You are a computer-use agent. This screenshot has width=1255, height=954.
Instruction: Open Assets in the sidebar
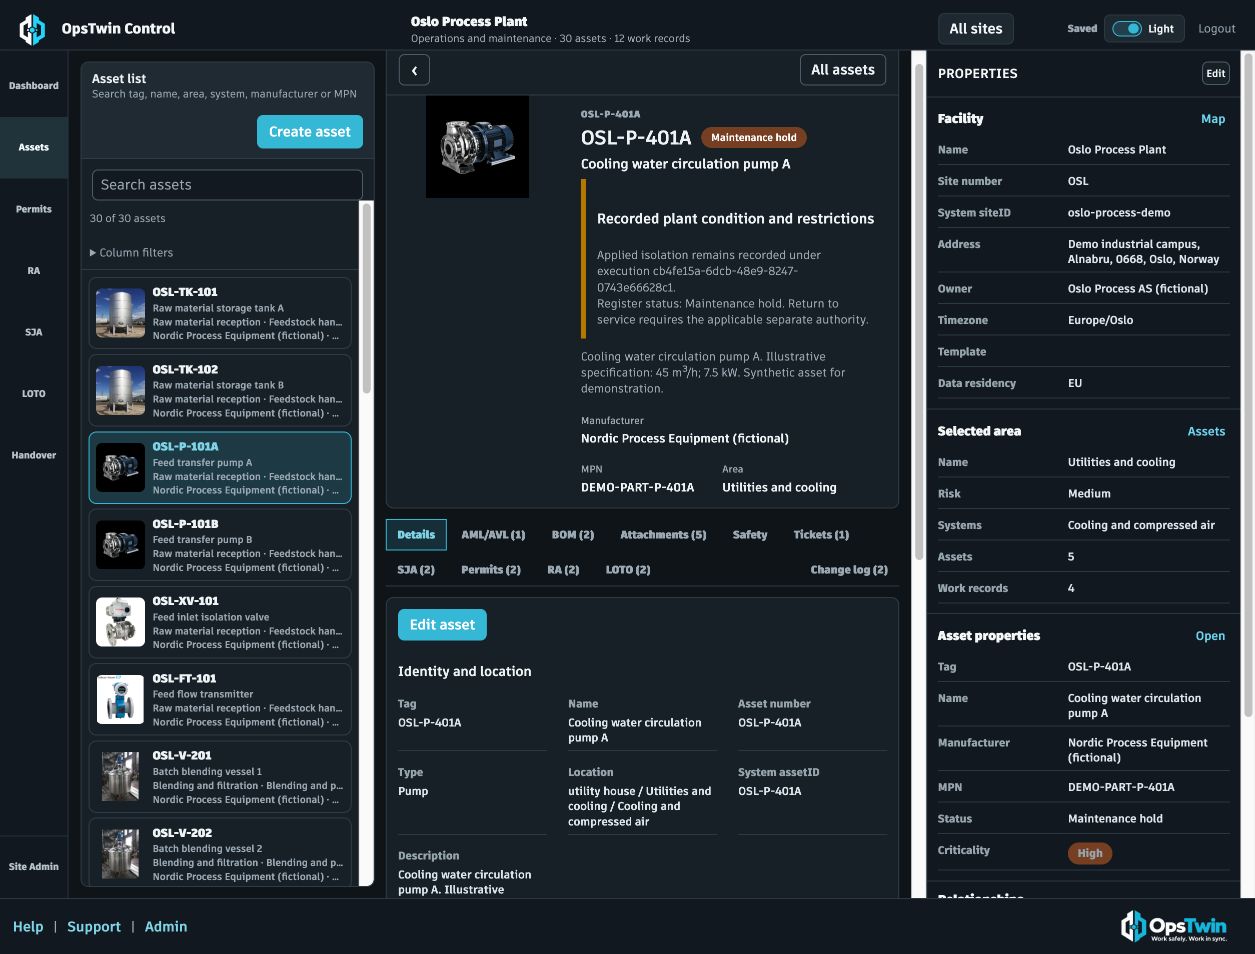pos(34,147)
